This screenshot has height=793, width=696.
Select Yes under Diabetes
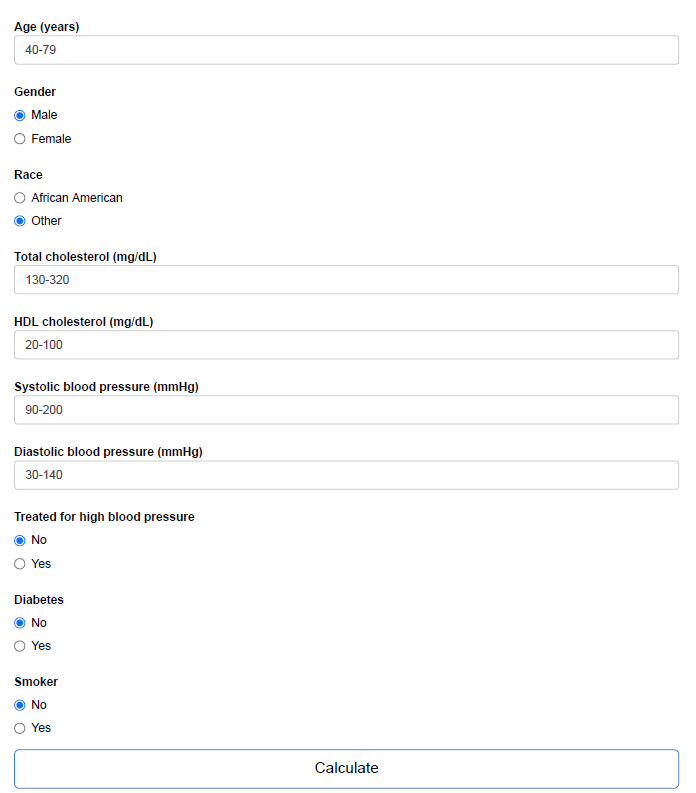click(20, 646)
